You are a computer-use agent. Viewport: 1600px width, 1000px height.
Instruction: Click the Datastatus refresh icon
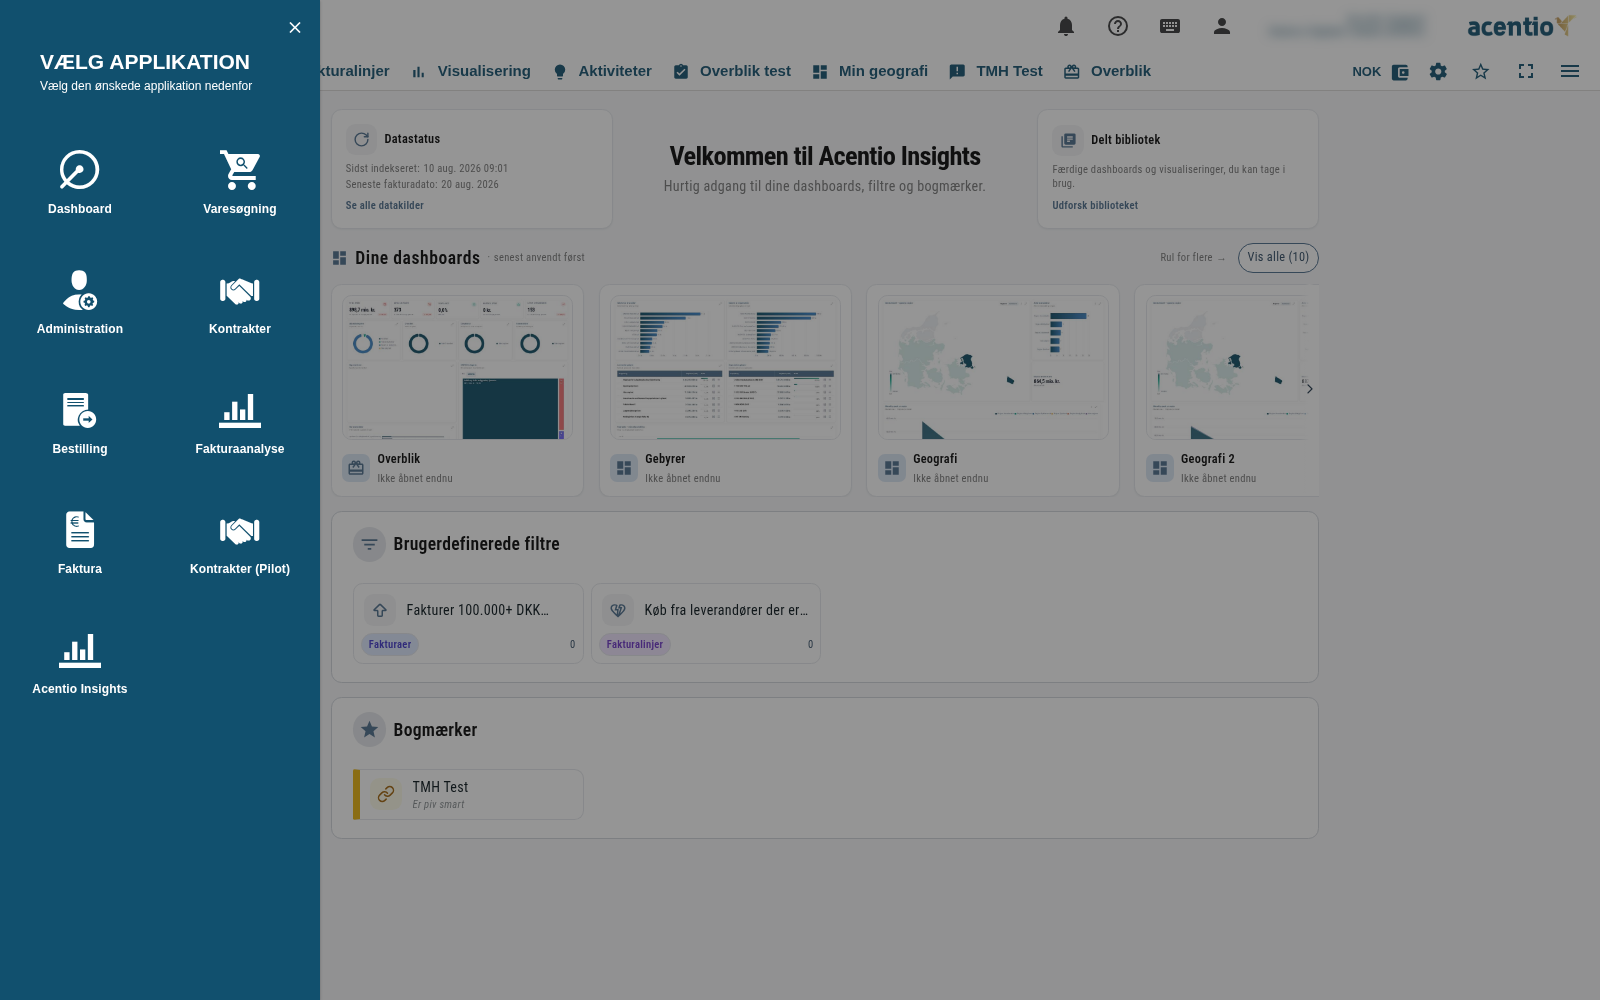(x=361, y=139)
